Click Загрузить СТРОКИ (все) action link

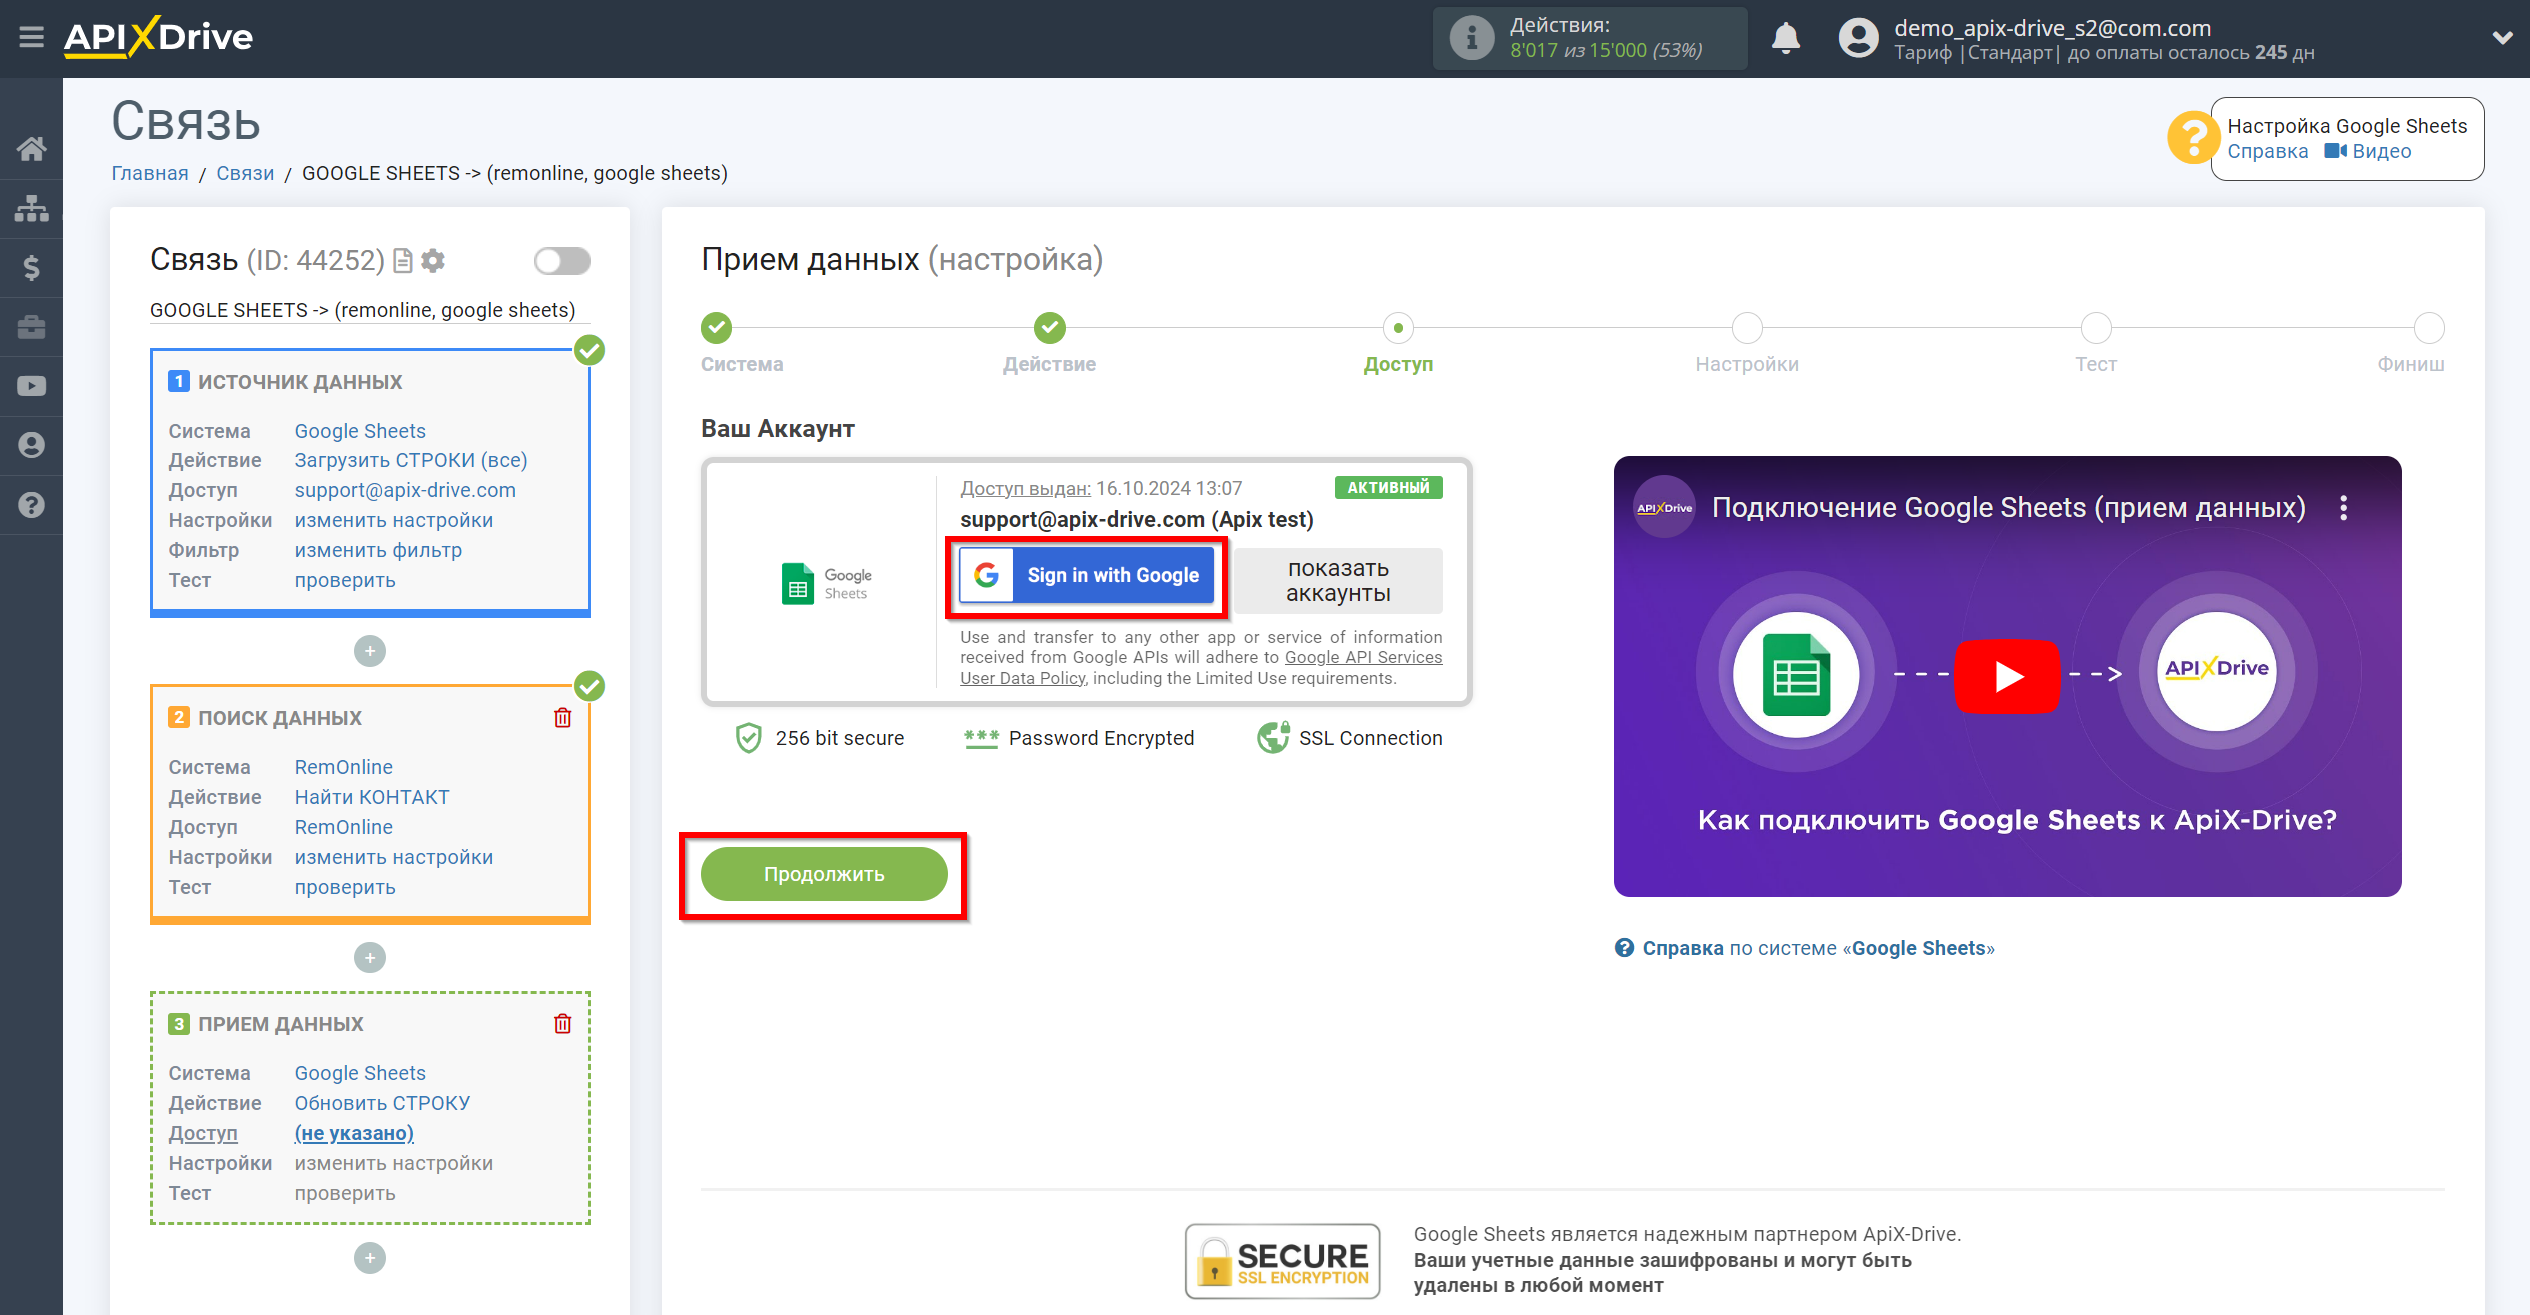point(411,460)
